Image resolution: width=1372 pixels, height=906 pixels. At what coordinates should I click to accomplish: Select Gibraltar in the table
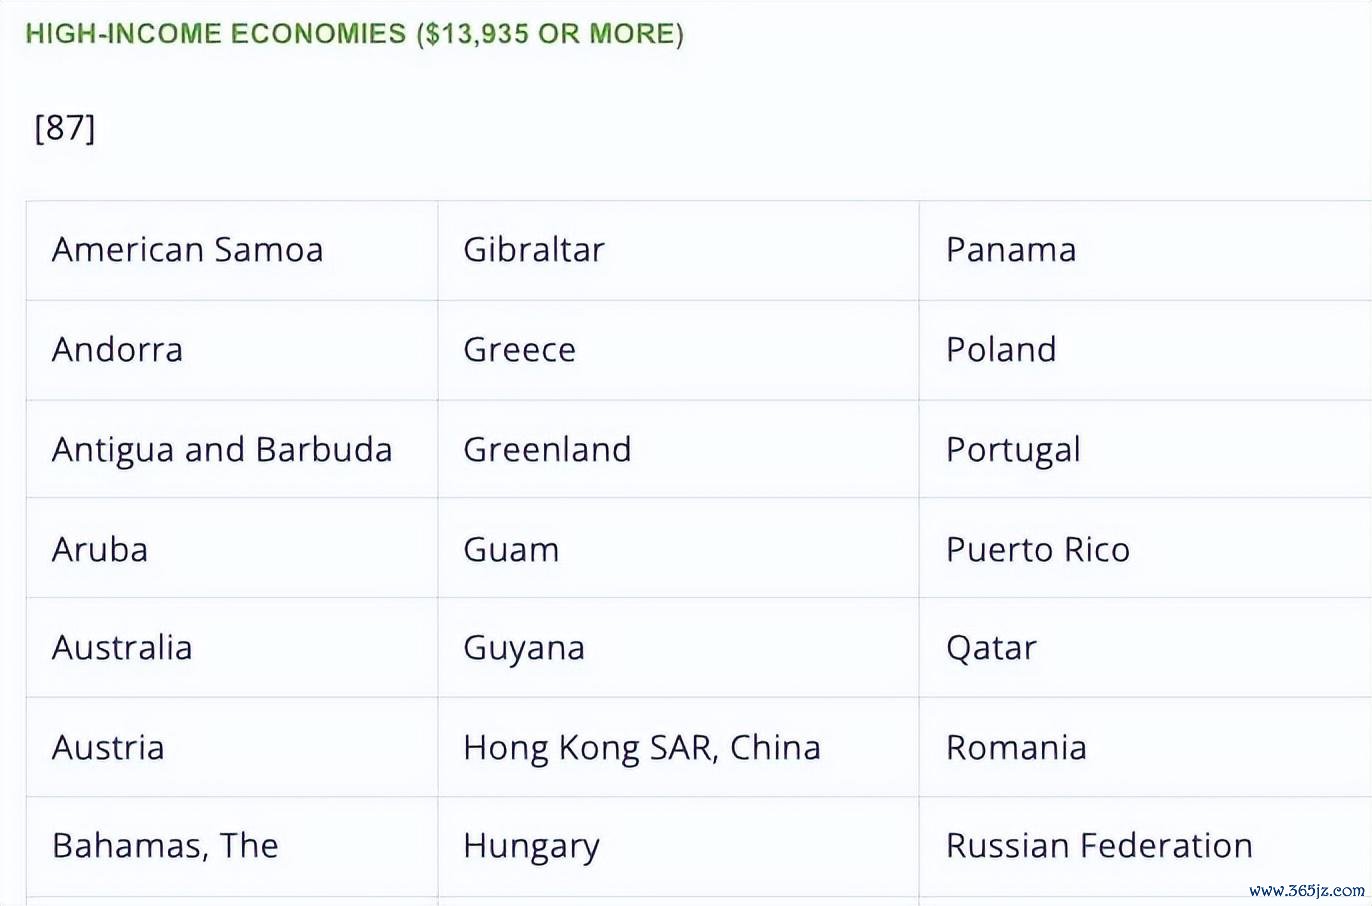click(x=678, y=250)
